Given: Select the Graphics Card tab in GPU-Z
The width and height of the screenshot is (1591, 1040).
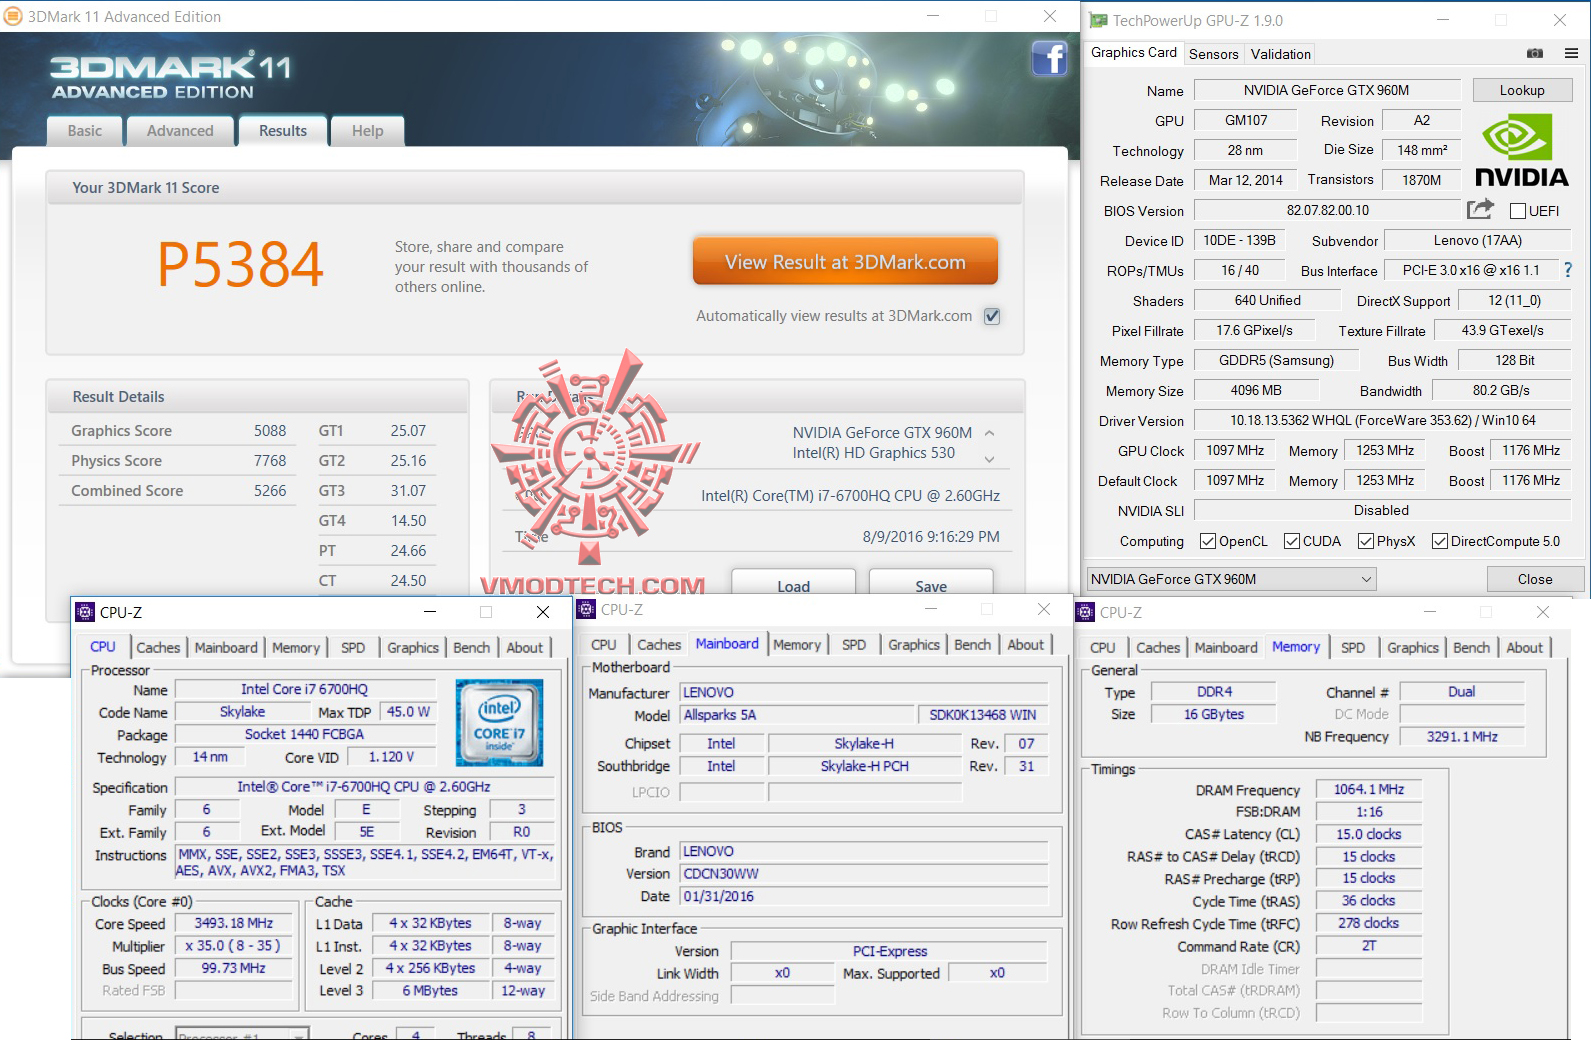Looking at the screenshot, I should [1134, 52].
